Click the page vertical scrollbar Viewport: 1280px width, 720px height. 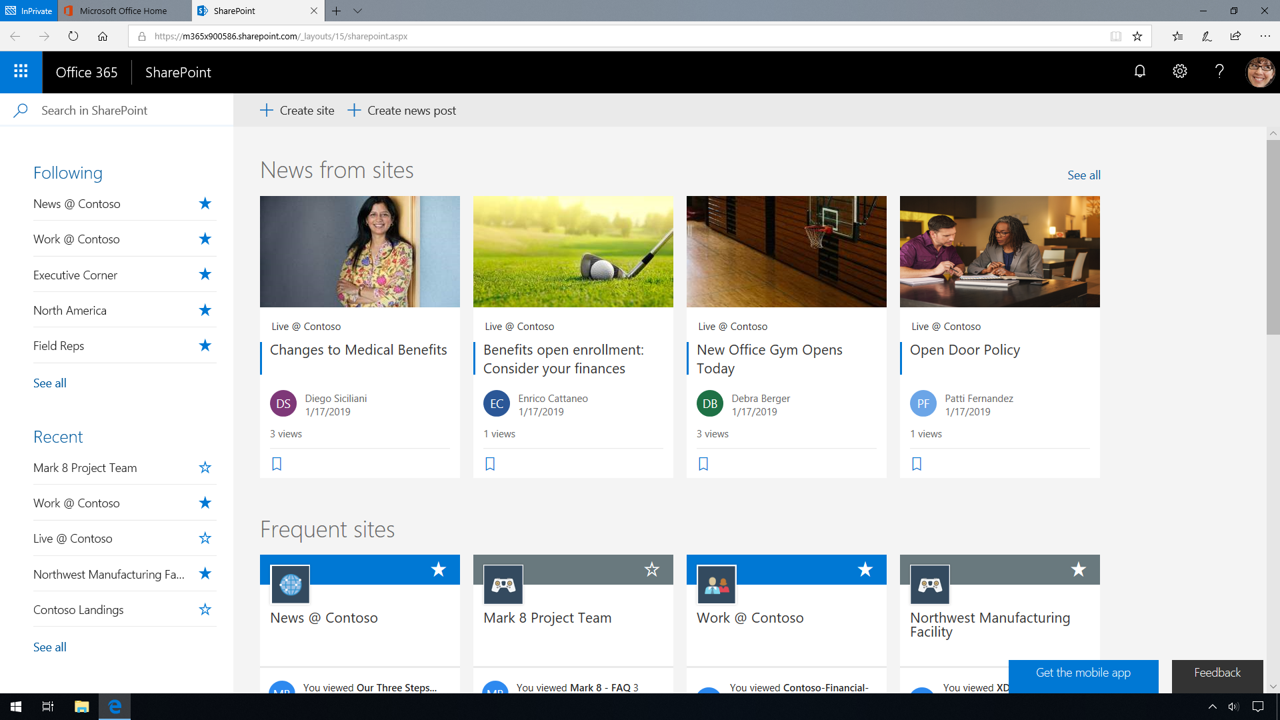pyautogui.click(x=1273, y=238)
